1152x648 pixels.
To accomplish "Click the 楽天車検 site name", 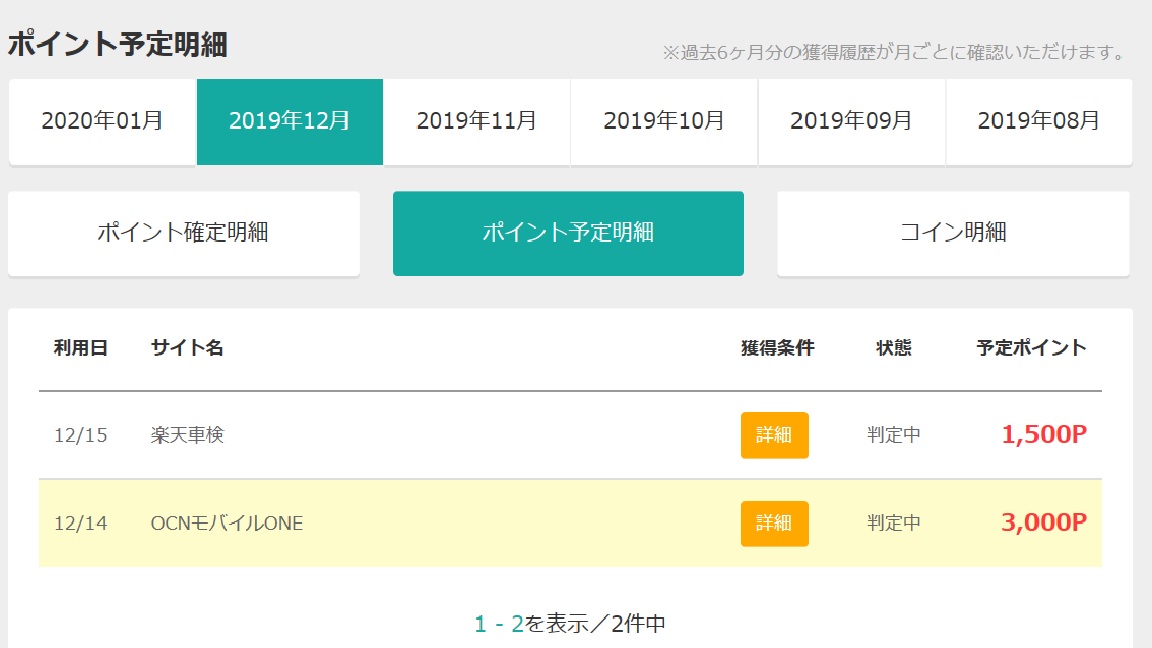I will pos(187,435).
